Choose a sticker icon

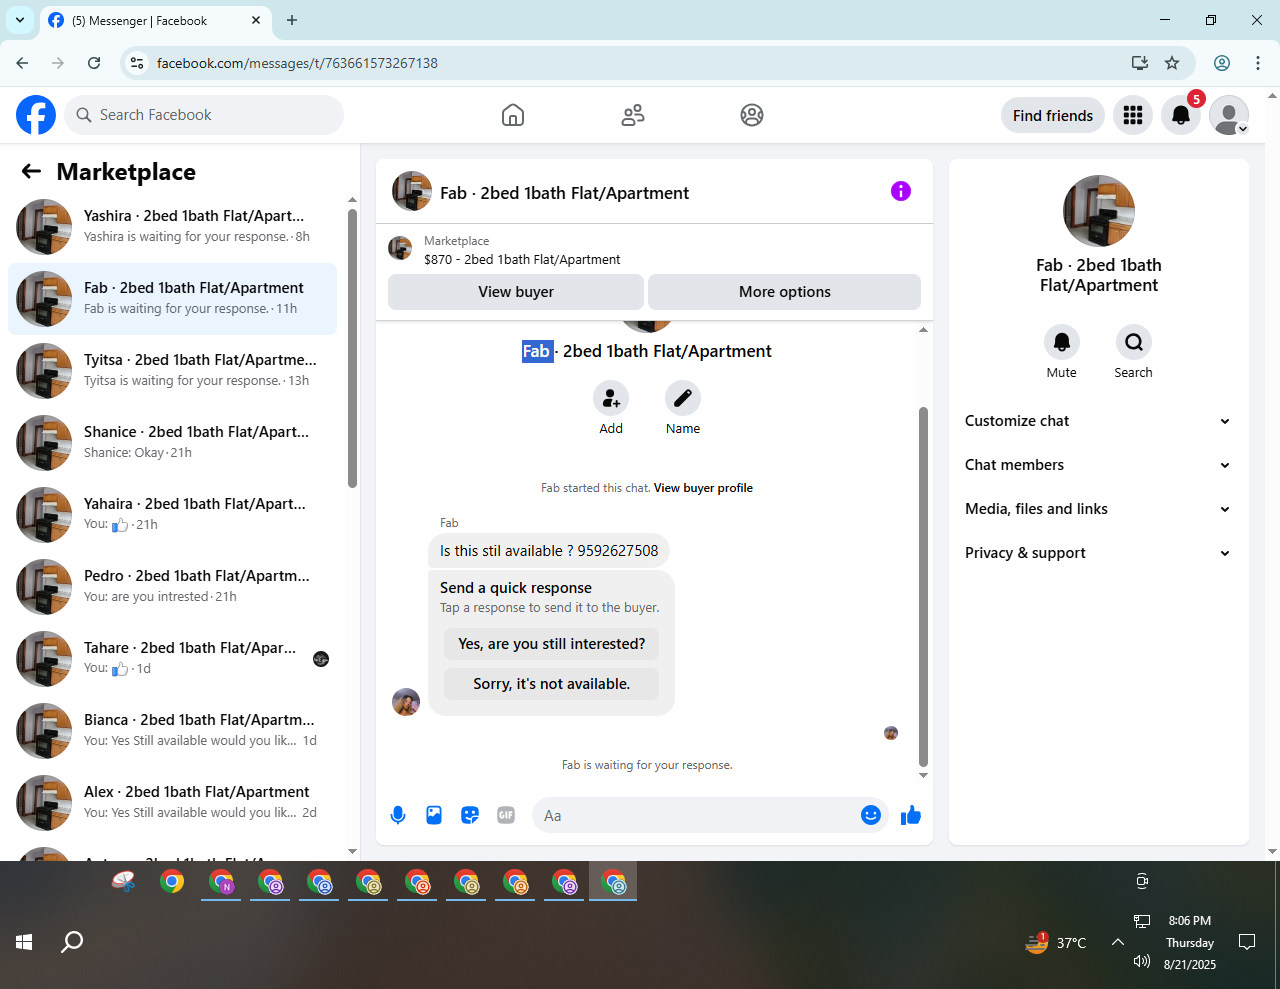tap(470, 815)
